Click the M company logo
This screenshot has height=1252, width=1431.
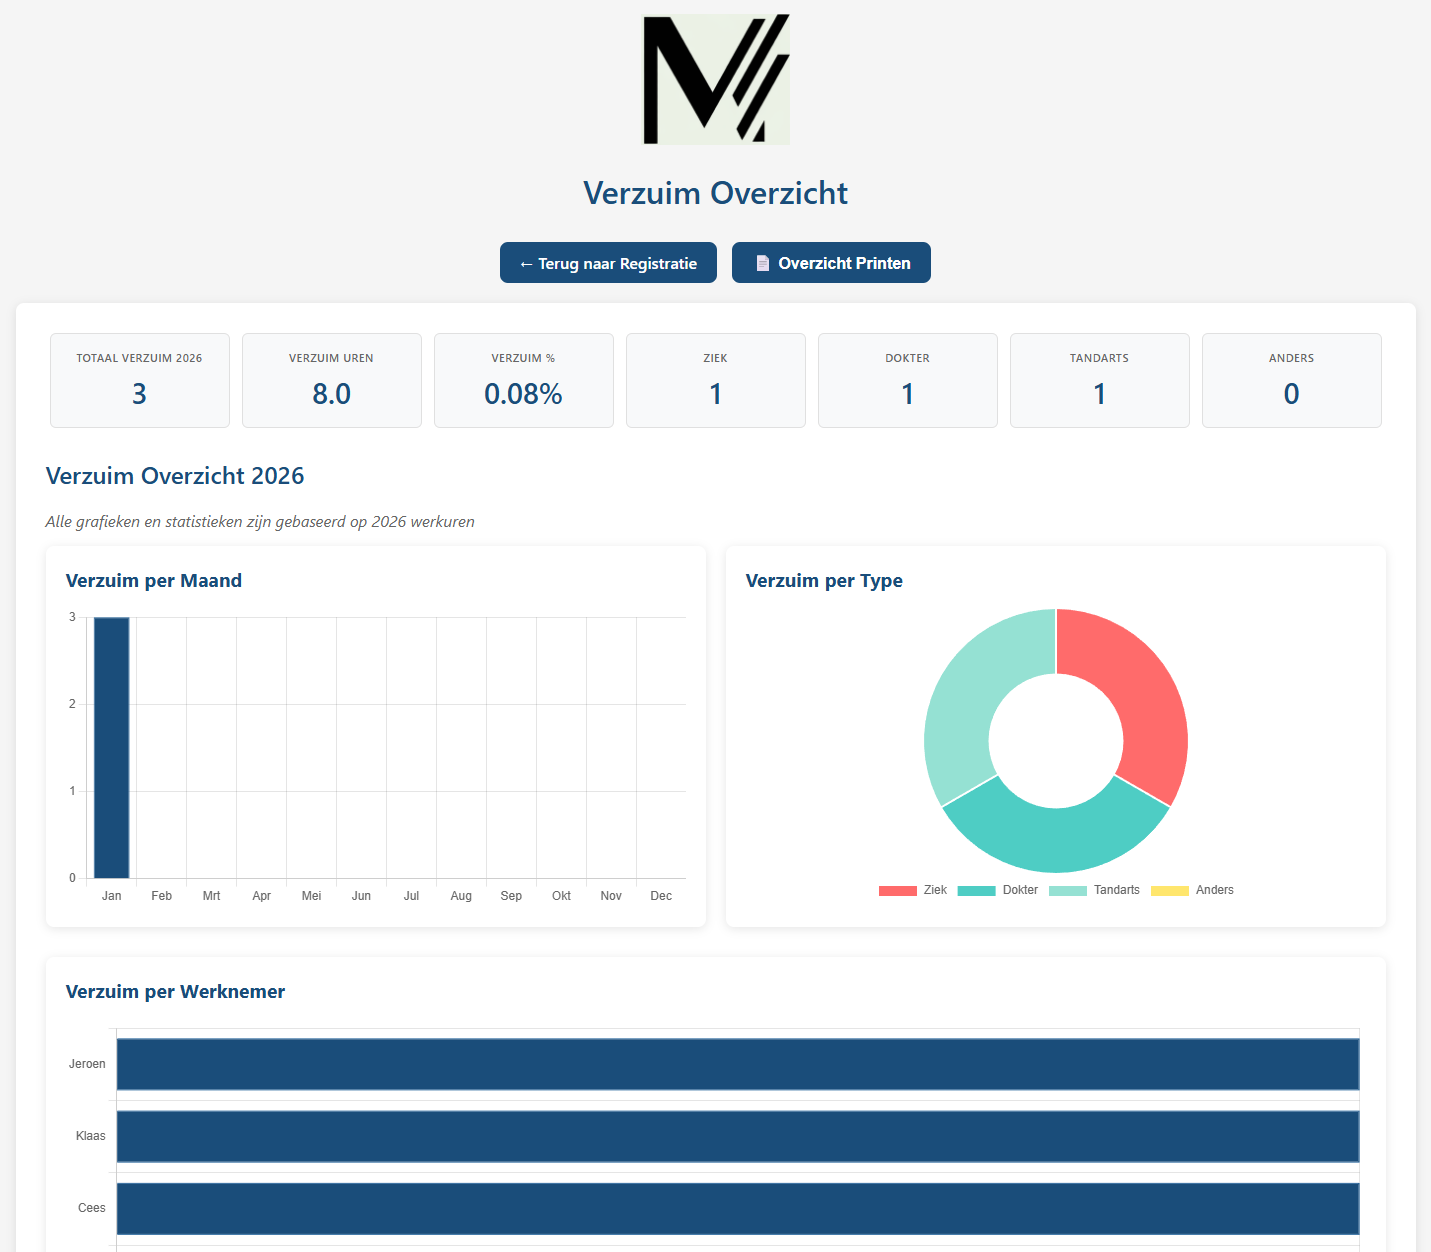pyautogui.click(x=716, y=79)
